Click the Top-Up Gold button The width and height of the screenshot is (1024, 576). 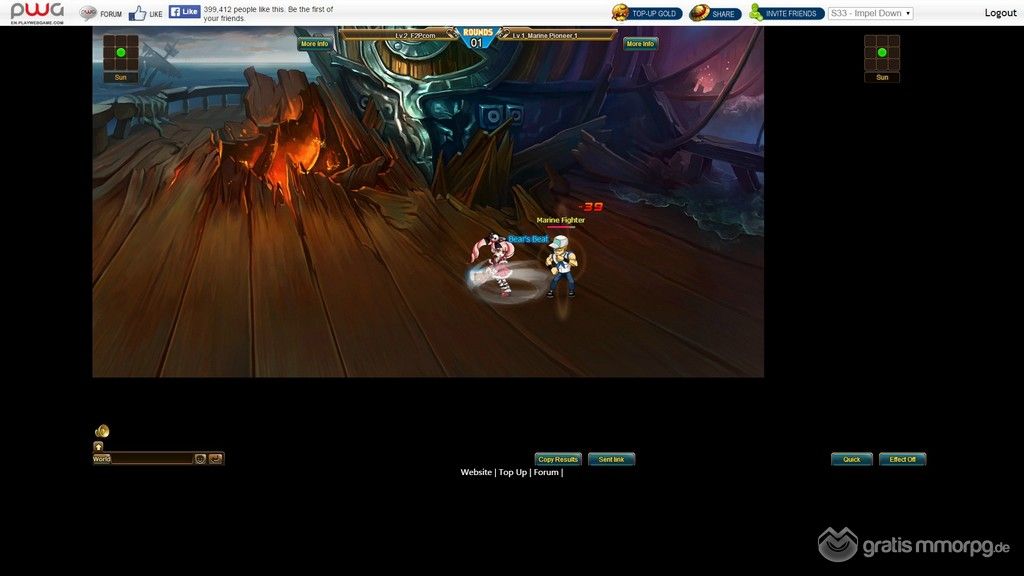[645, 13]
